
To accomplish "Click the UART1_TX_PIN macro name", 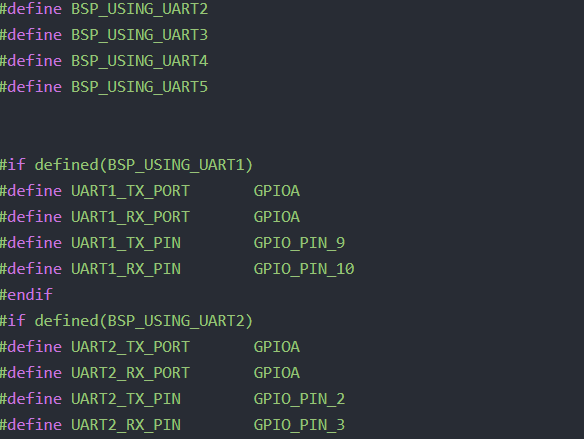I will click(x=126, y=243).
